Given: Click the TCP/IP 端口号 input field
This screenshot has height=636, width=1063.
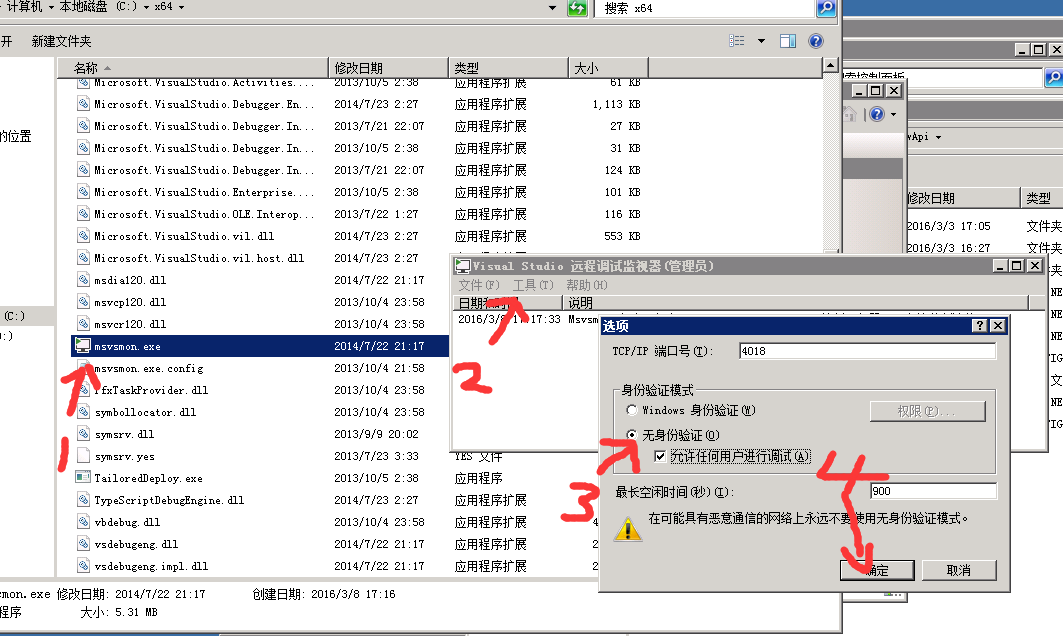Looking at the screenshot, I should coord(867,351).
